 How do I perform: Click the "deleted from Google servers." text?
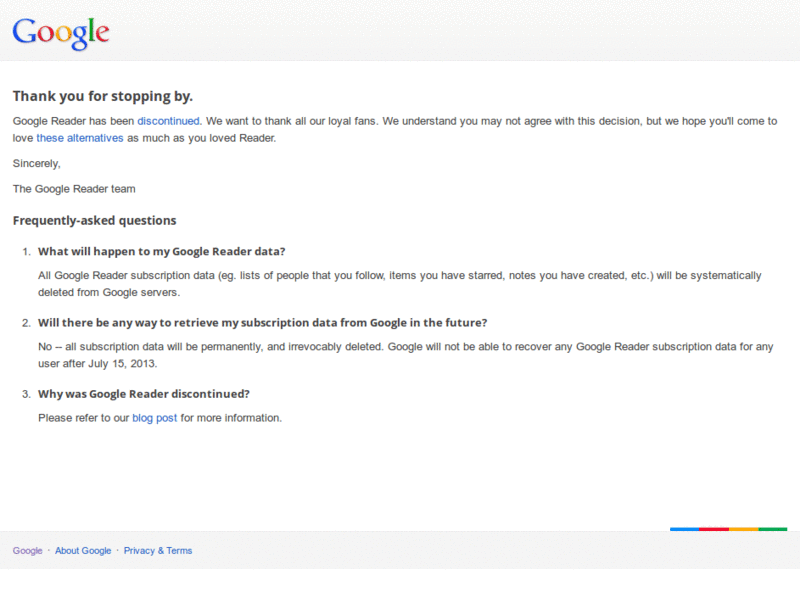(x=109, y=292)
